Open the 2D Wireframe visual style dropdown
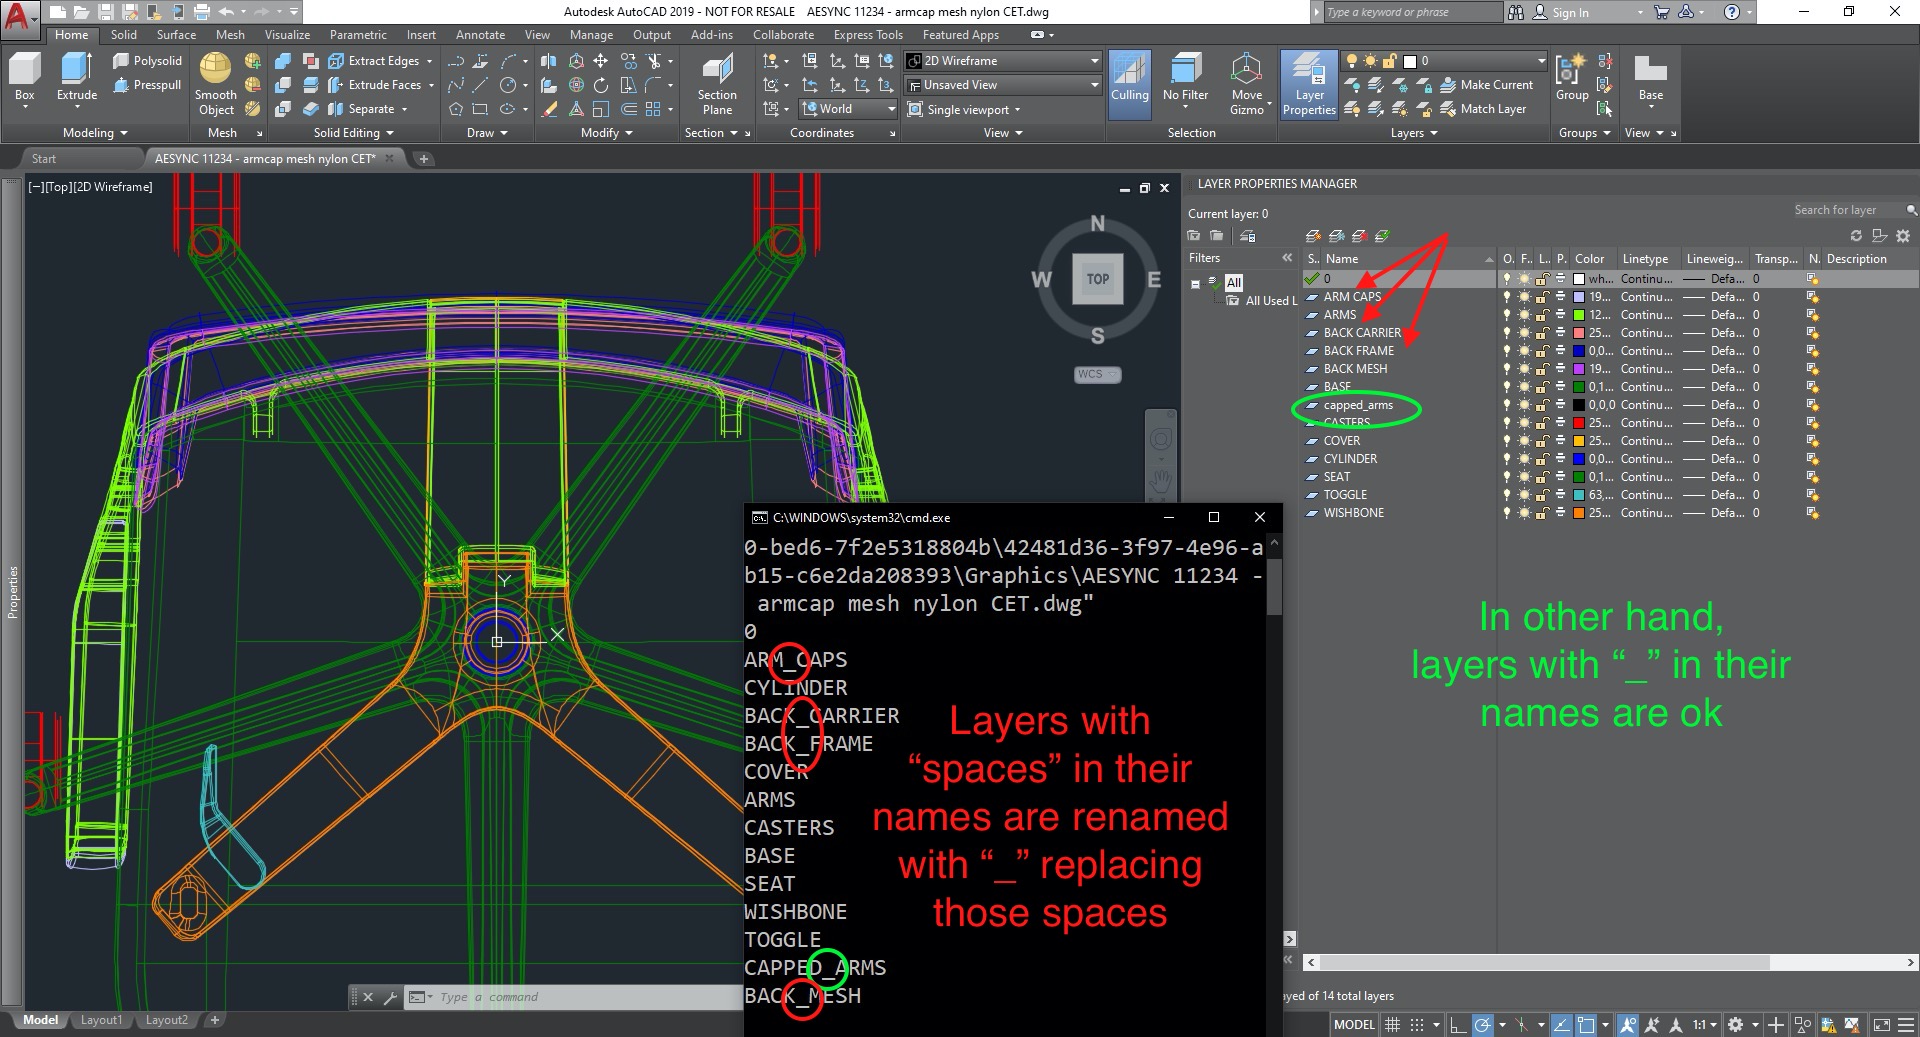The height and width of the screenshot is (1037, 1920). click(1002, 61)
